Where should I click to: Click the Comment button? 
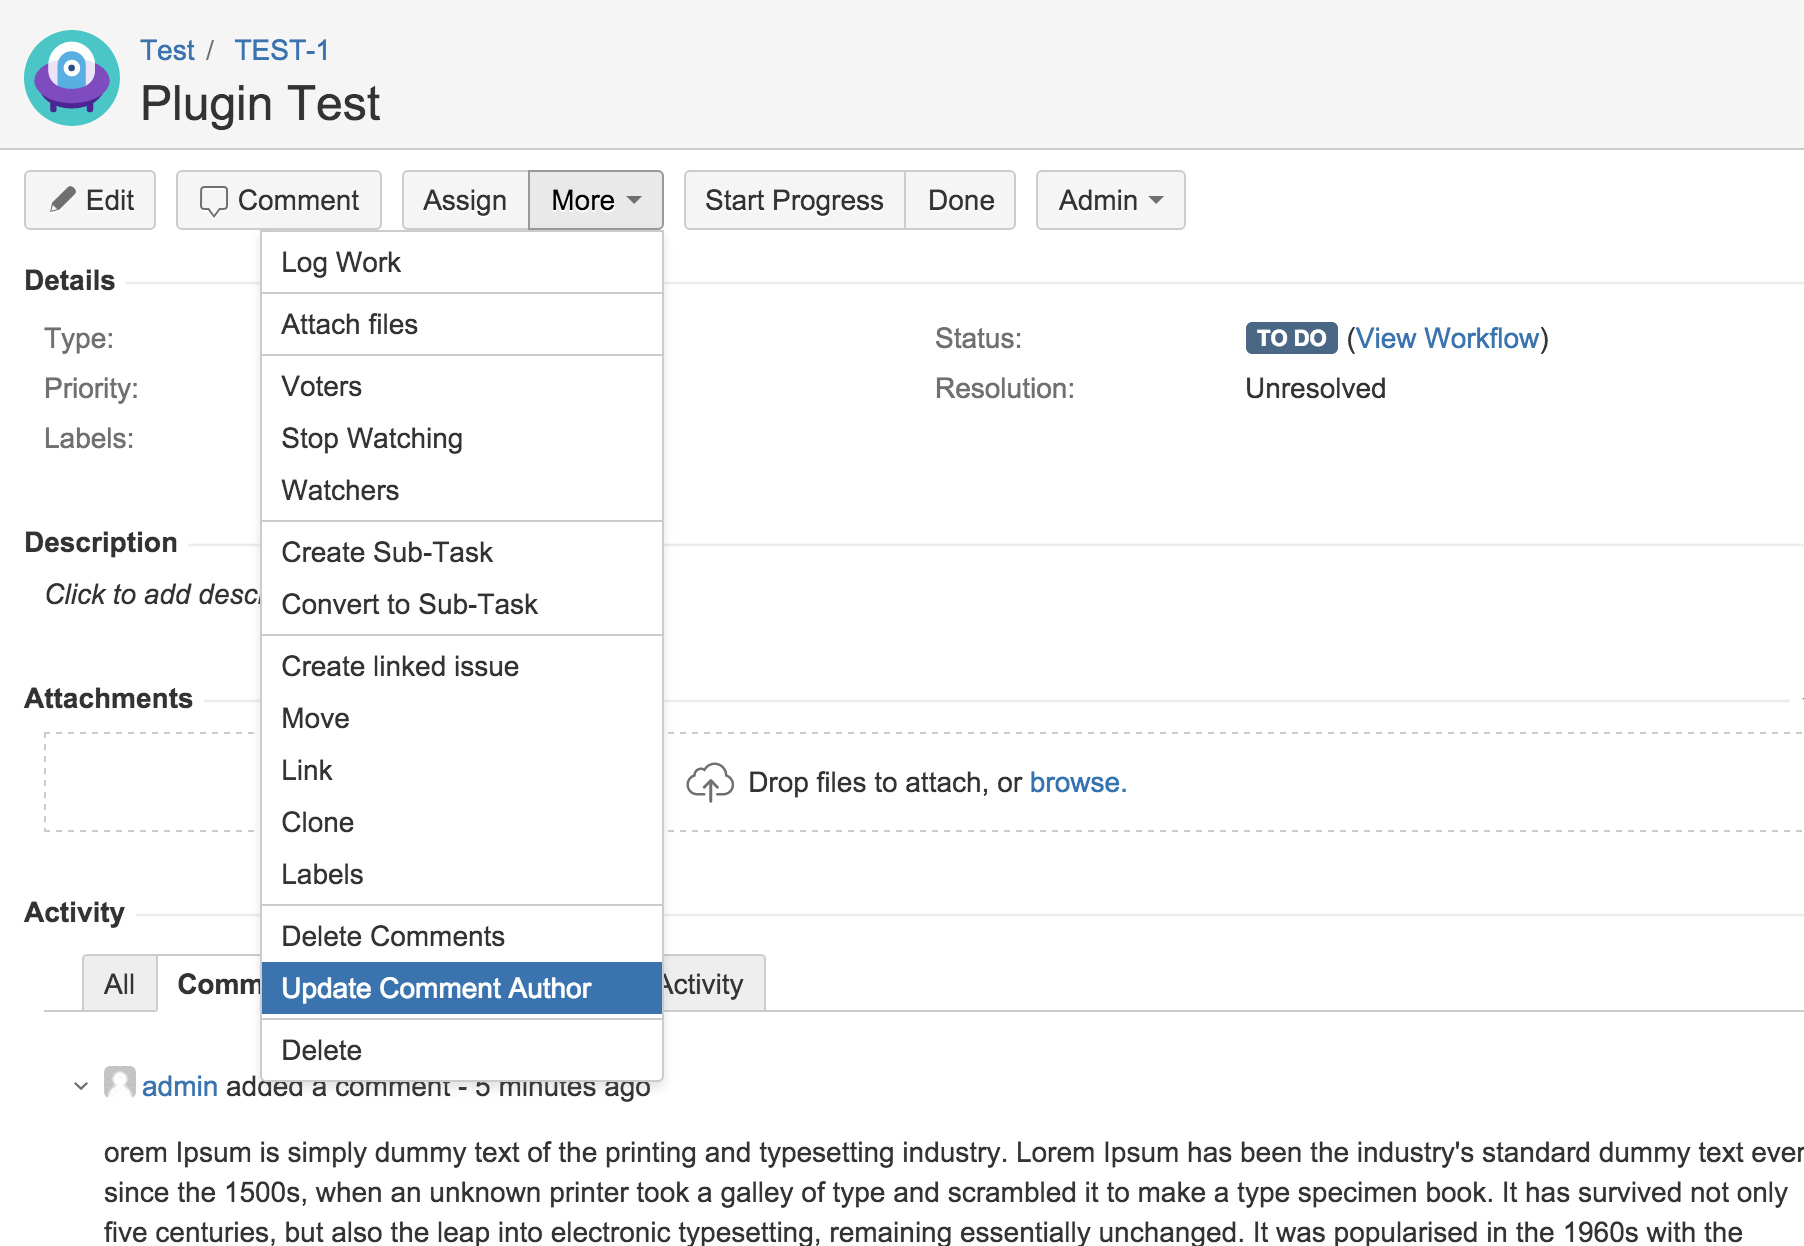(x=279, y=200)
